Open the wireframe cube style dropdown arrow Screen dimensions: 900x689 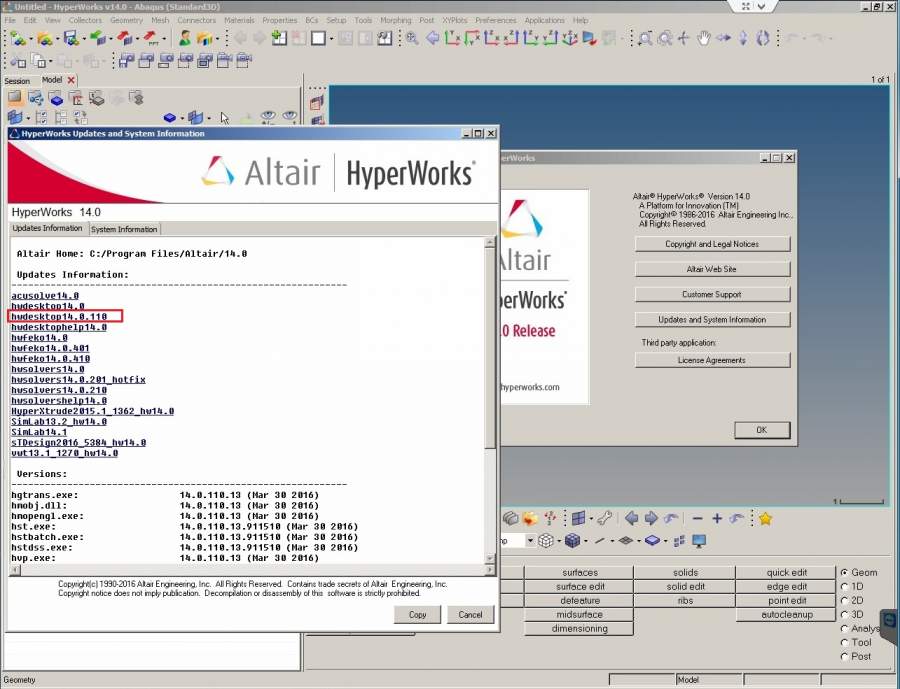[x=559, y=541]
